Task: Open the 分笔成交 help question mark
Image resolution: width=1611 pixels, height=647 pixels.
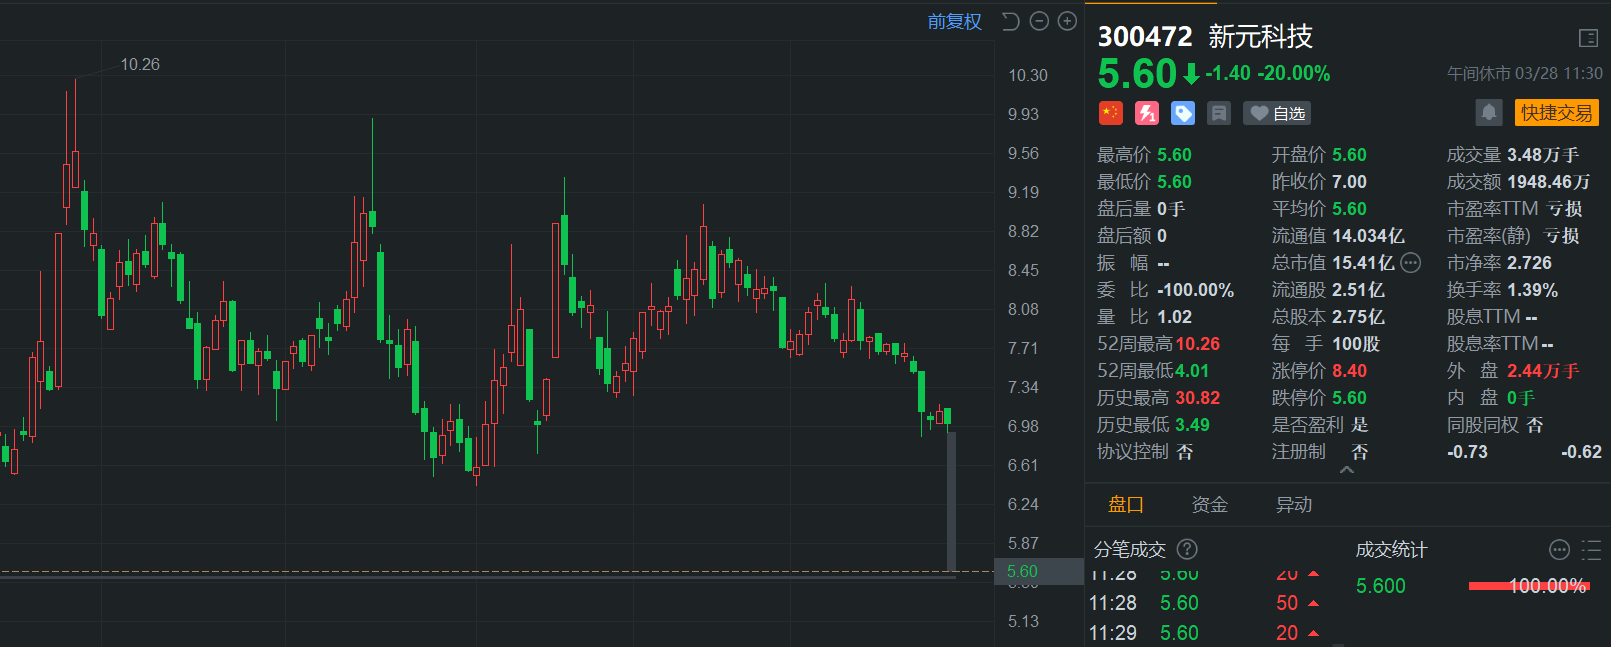Action: [x=1187, y=549]
